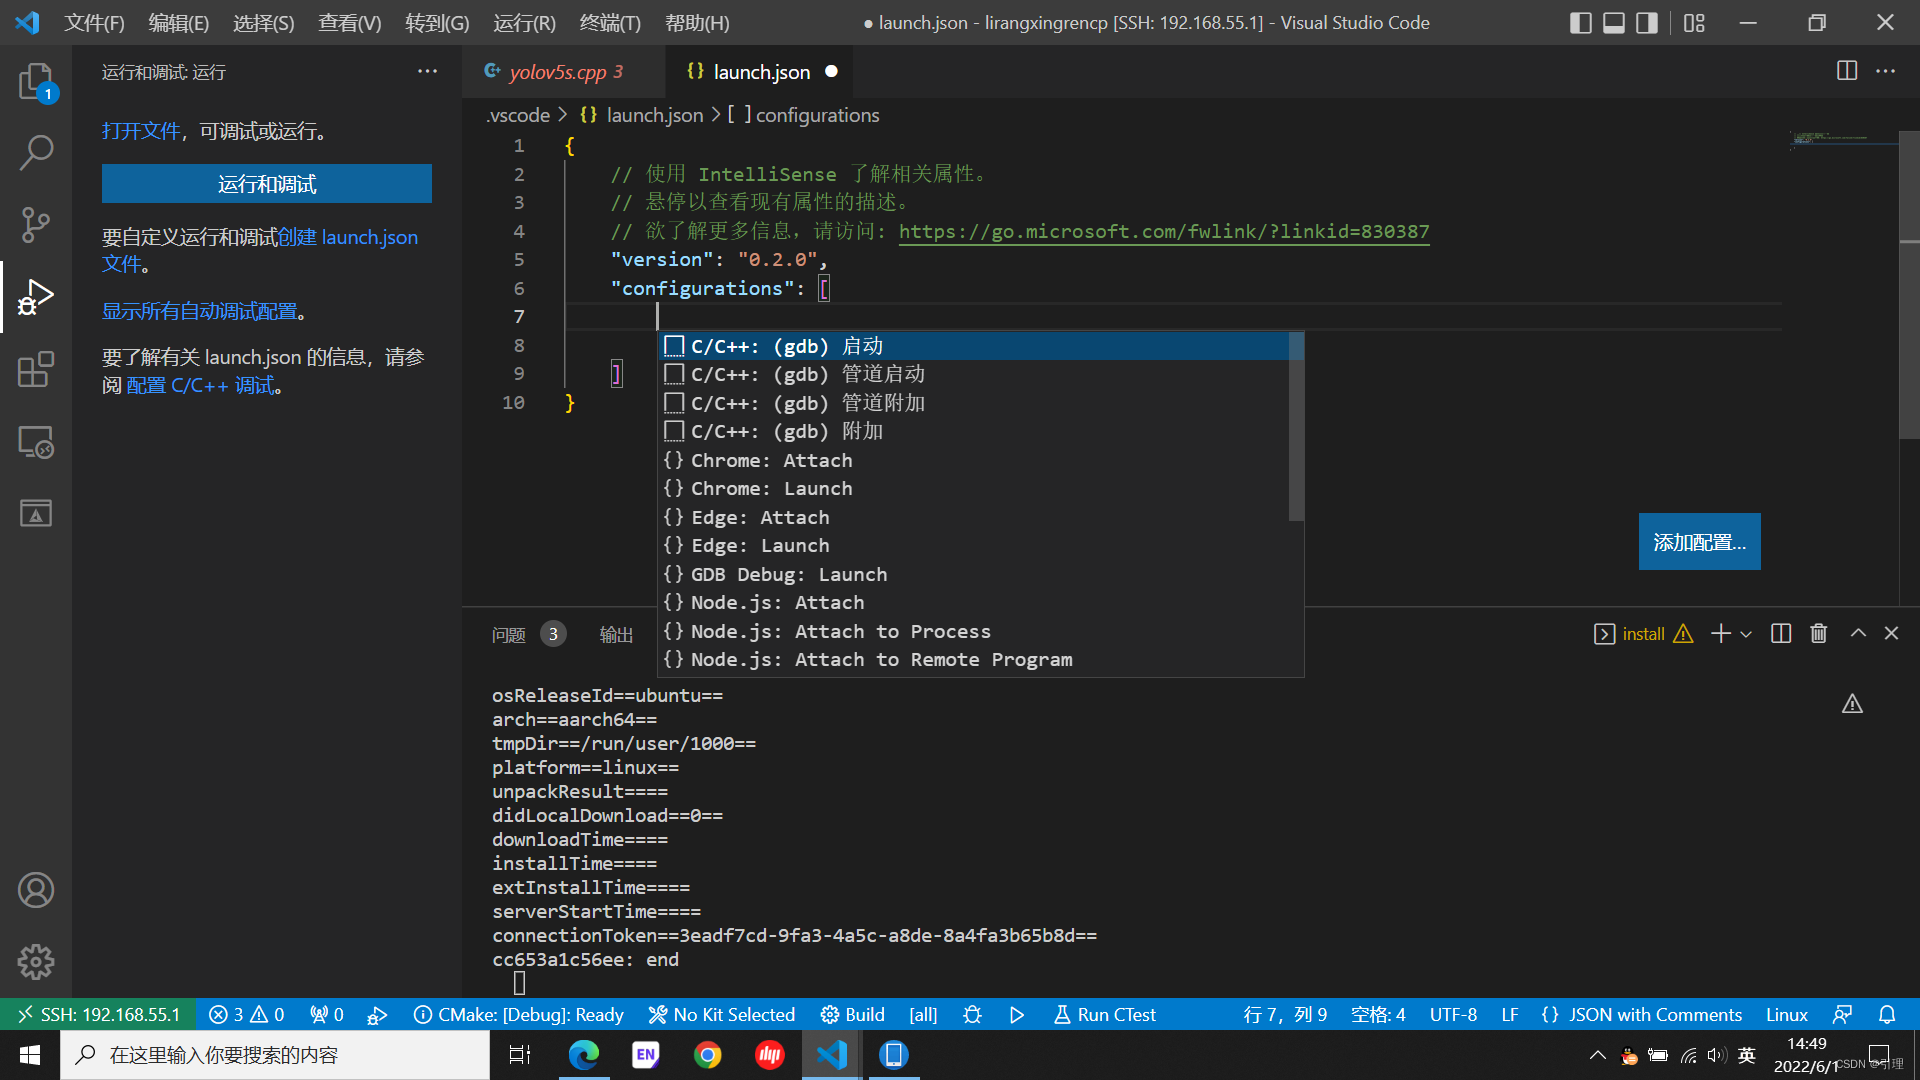1920x1080 pixels.
Task: Click Run CTest in status bar
Action: 1104,1015
